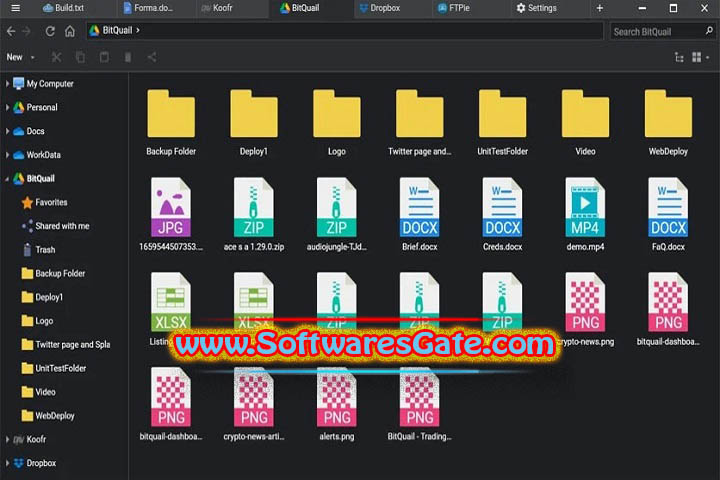This screenshot has height=480, width=720.
Task: Open Trash in the sidebar
Action: coord(39,249)
